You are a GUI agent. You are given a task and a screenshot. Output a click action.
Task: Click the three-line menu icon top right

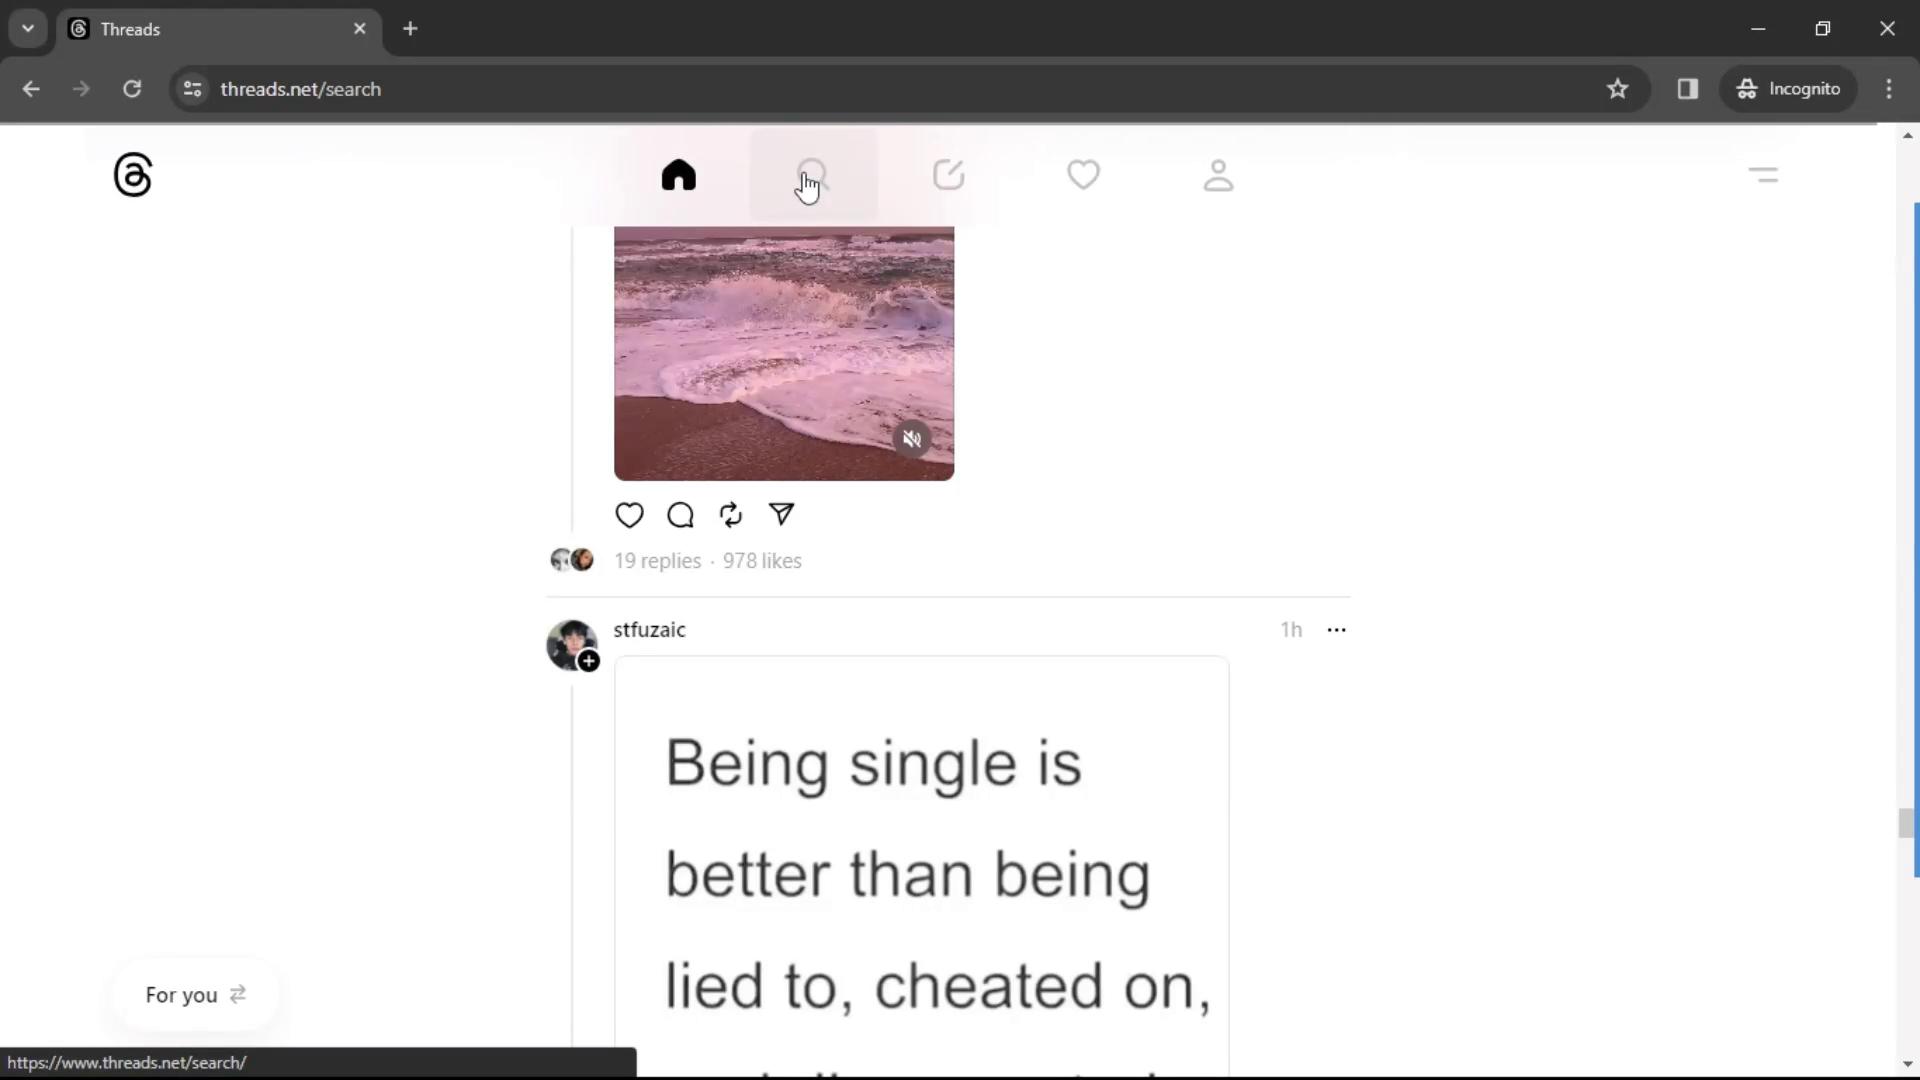pos(1763,174)
